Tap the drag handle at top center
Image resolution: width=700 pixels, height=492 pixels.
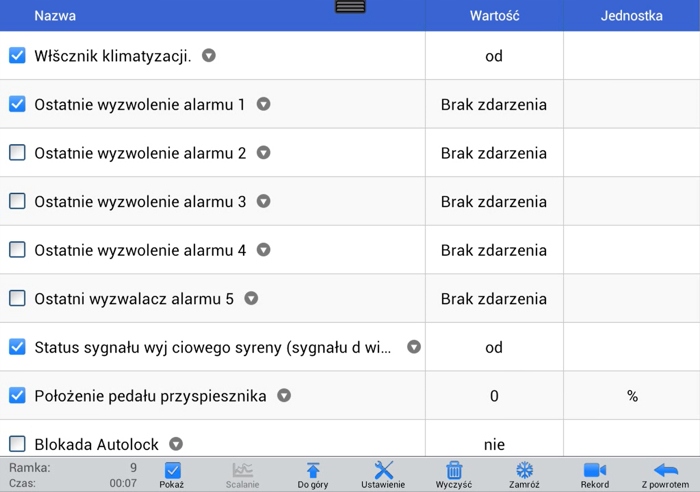[x=350, y=7]
